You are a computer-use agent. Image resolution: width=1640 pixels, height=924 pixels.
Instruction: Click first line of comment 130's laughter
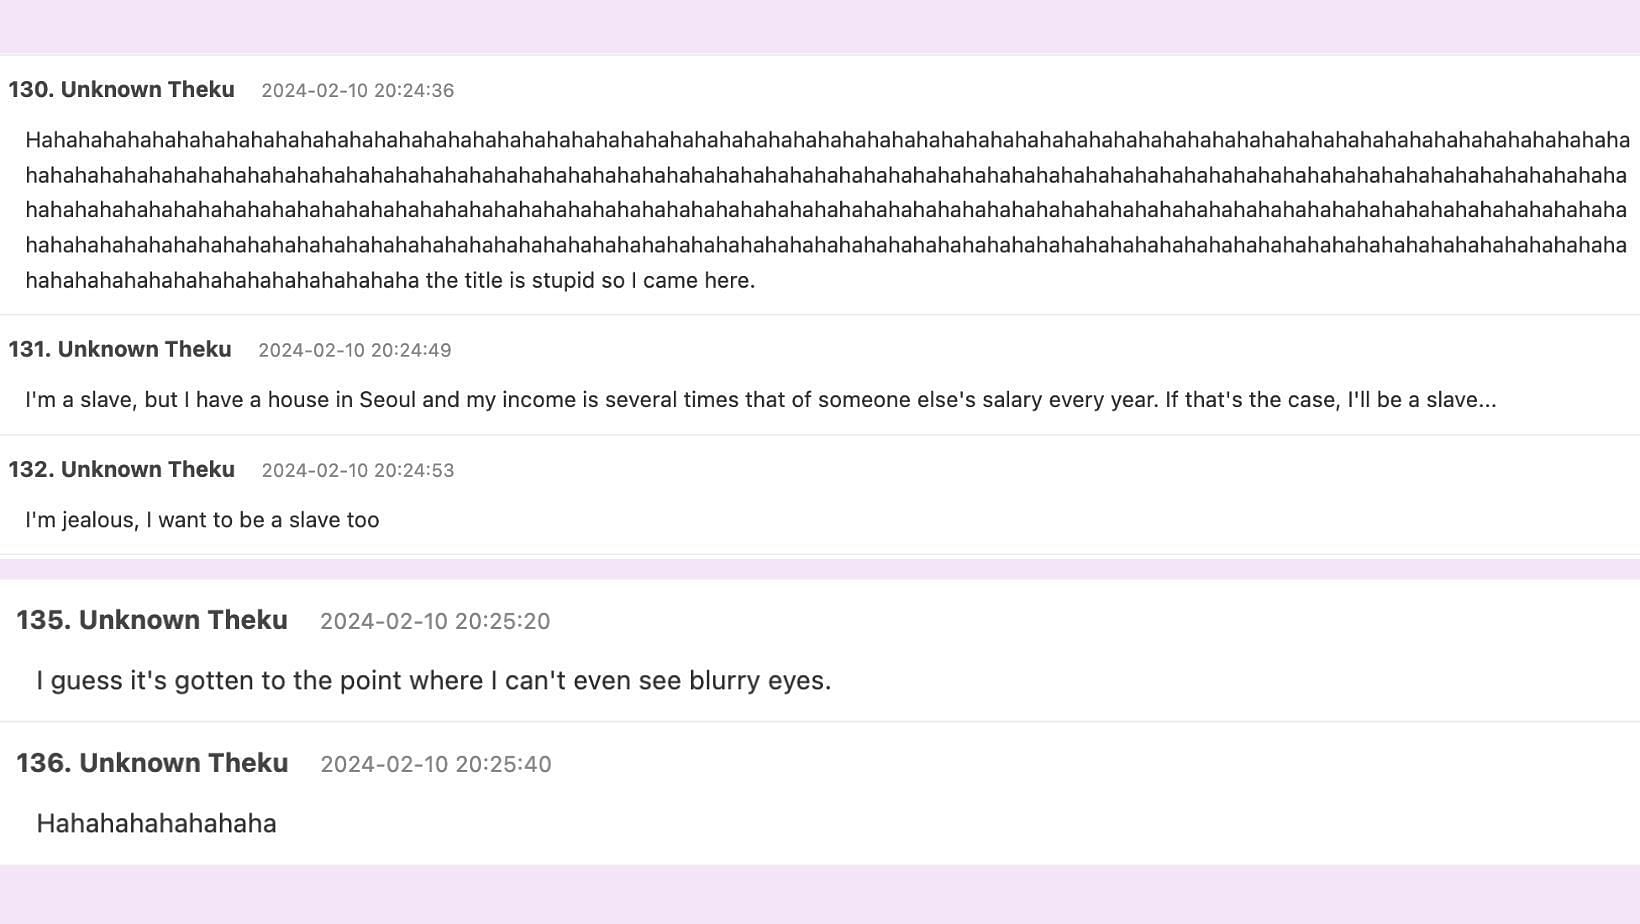pyautogui.click(x=827, y=141)
